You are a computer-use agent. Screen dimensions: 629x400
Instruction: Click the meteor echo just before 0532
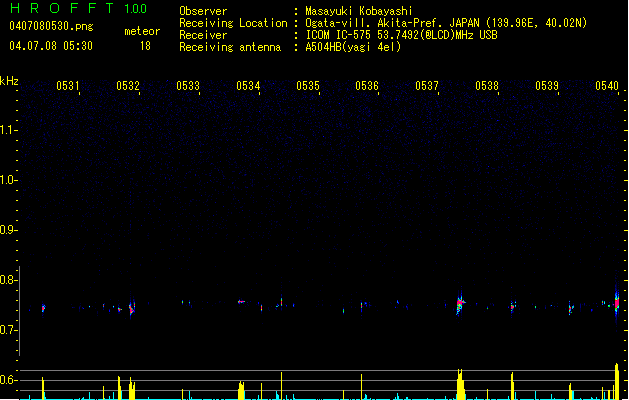(x=132, y=309)
